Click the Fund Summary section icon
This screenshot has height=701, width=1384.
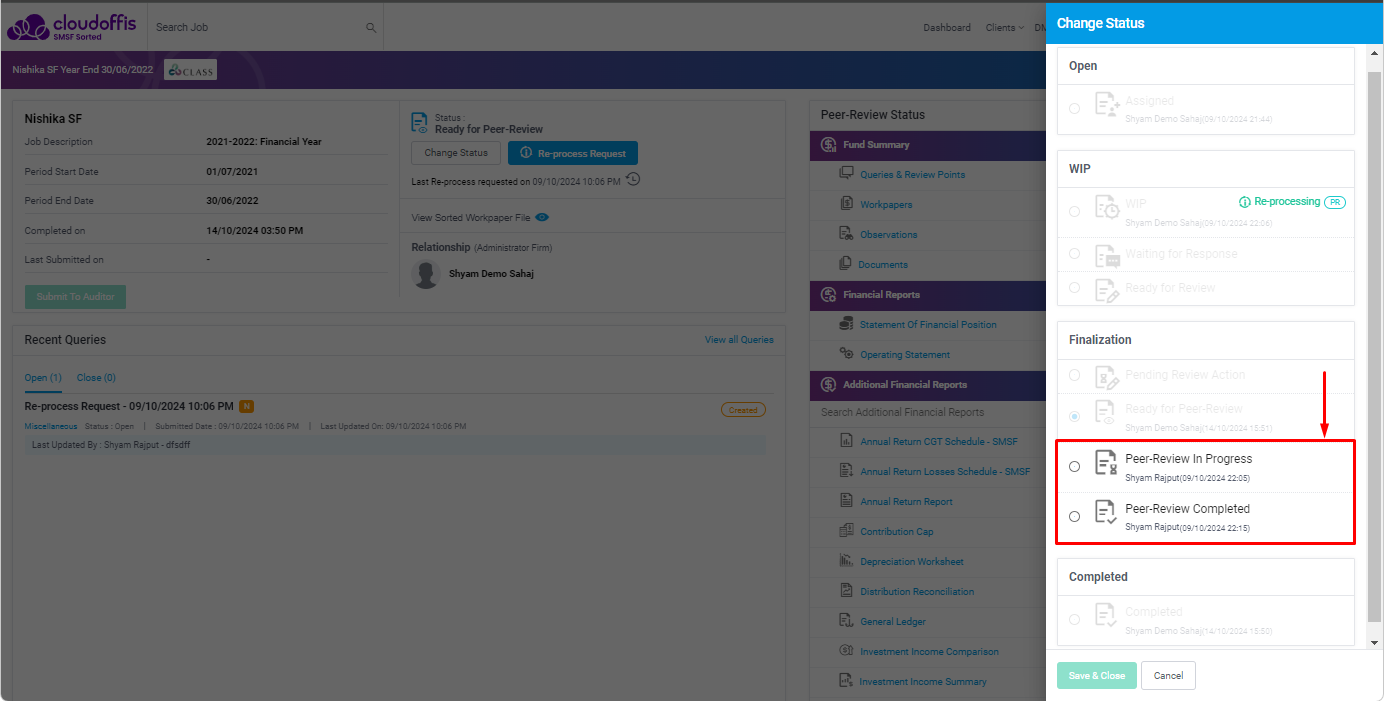[x=829, y=145]
